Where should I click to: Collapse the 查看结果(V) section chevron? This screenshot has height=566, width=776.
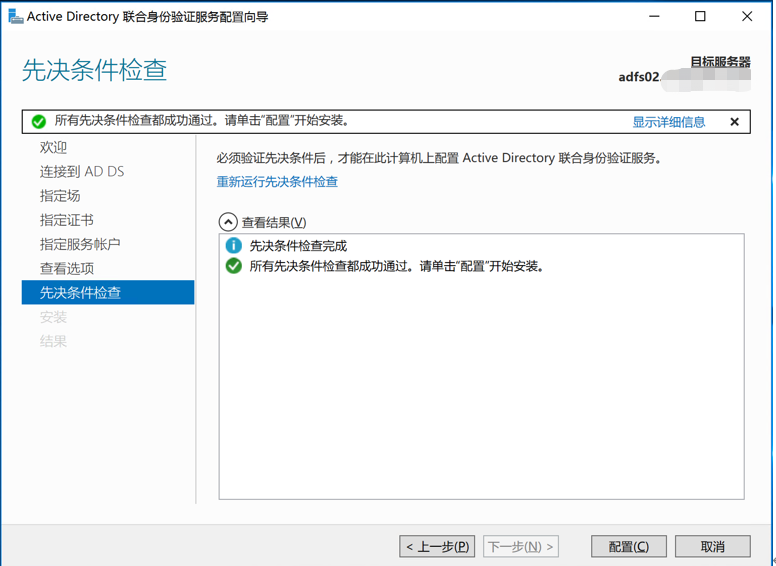coord(228,222)
